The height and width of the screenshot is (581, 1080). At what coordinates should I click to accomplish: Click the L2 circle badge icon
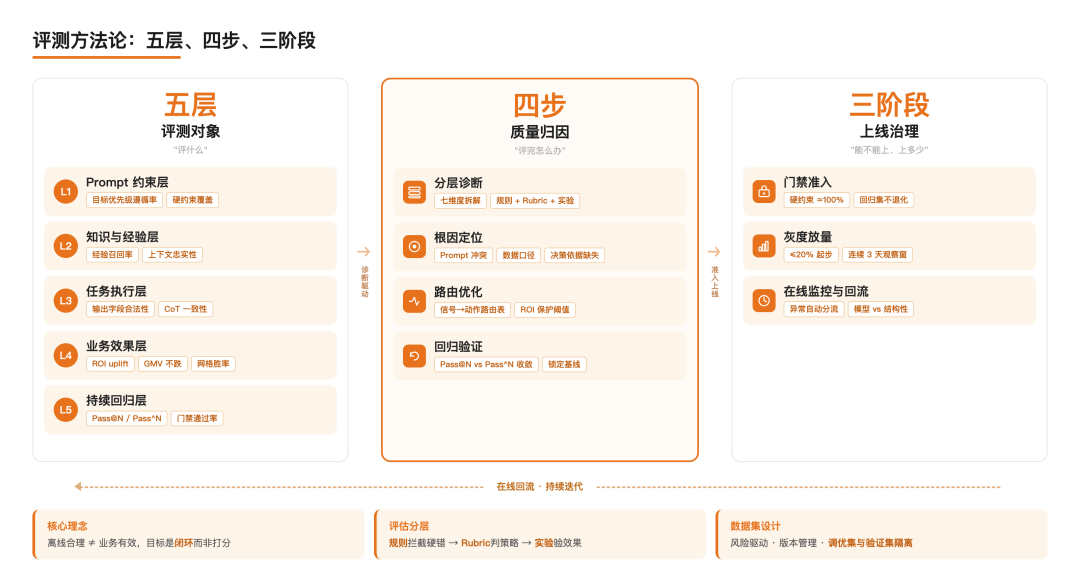click(65, 246)
